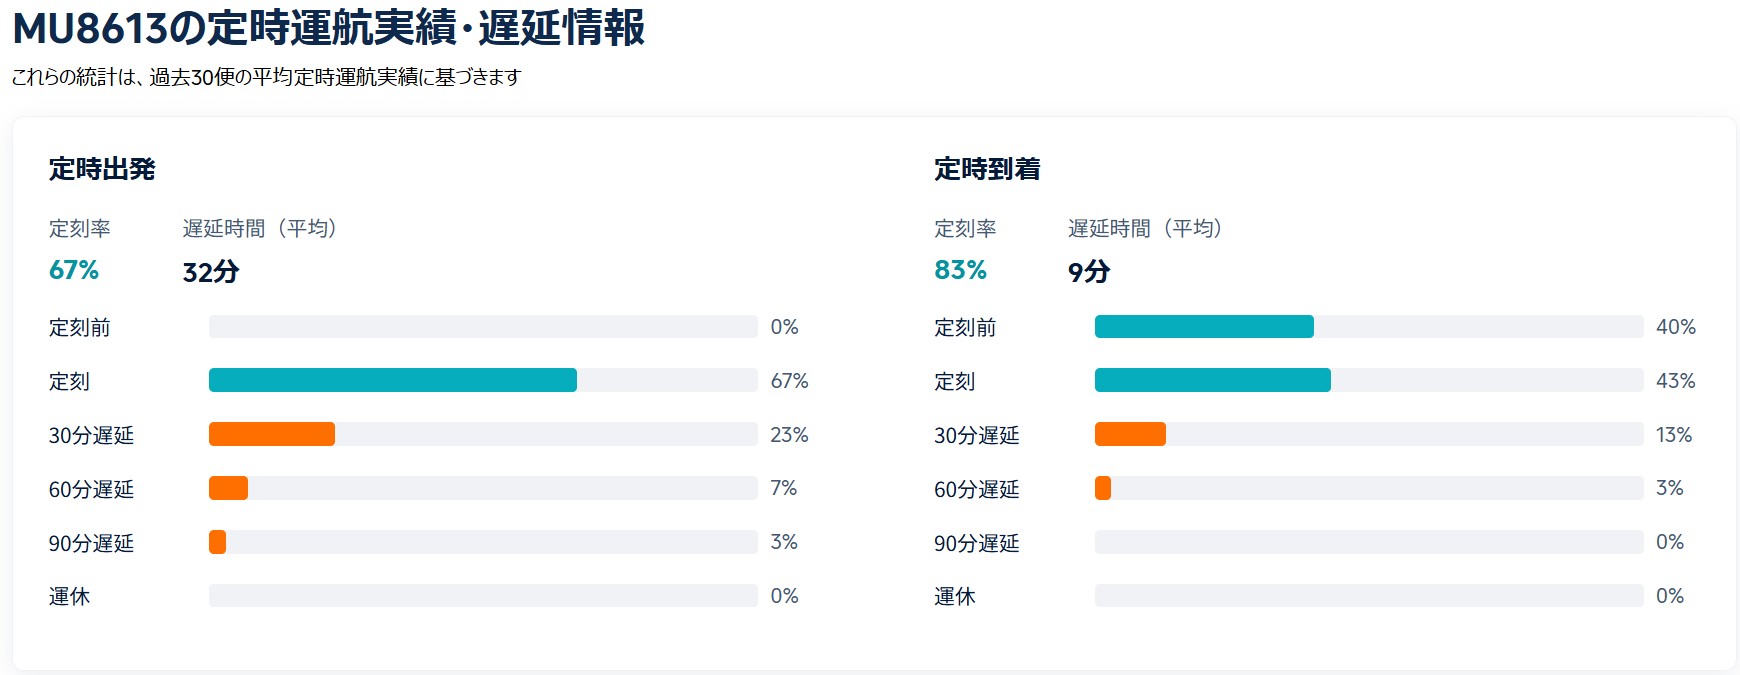This screenshot has height=675, width=1740.
Task: Click the teal 定刻 bar under 定時出発
Action: (x=393, y=380)
